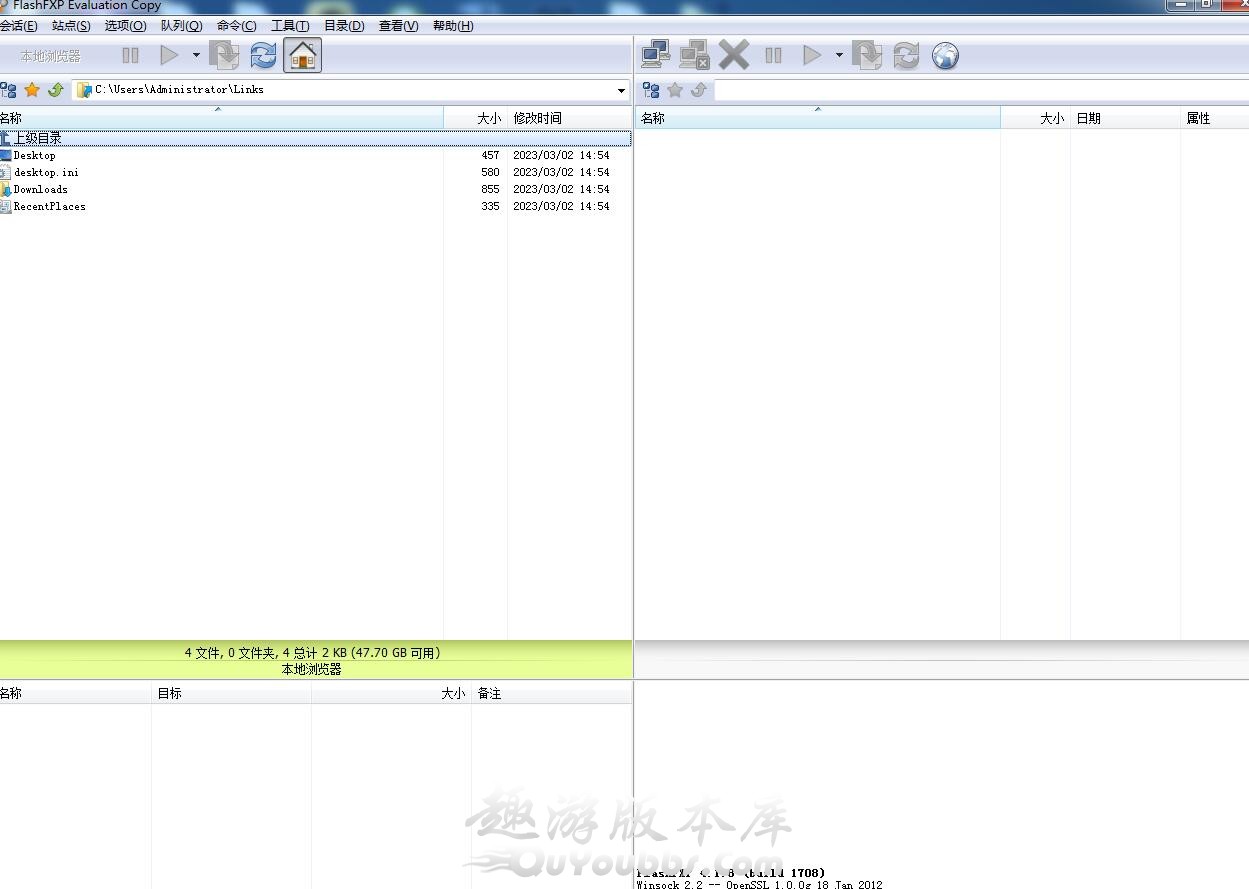Click size value 855 for Downloads

[x=490, y=189]
